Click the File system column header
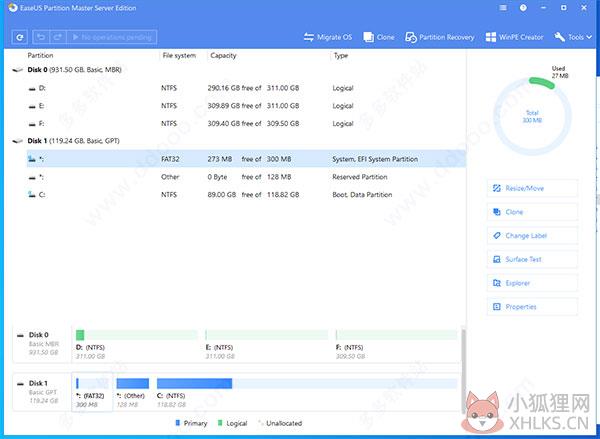This screenshot has height=439, width=600. coord(179,55)
